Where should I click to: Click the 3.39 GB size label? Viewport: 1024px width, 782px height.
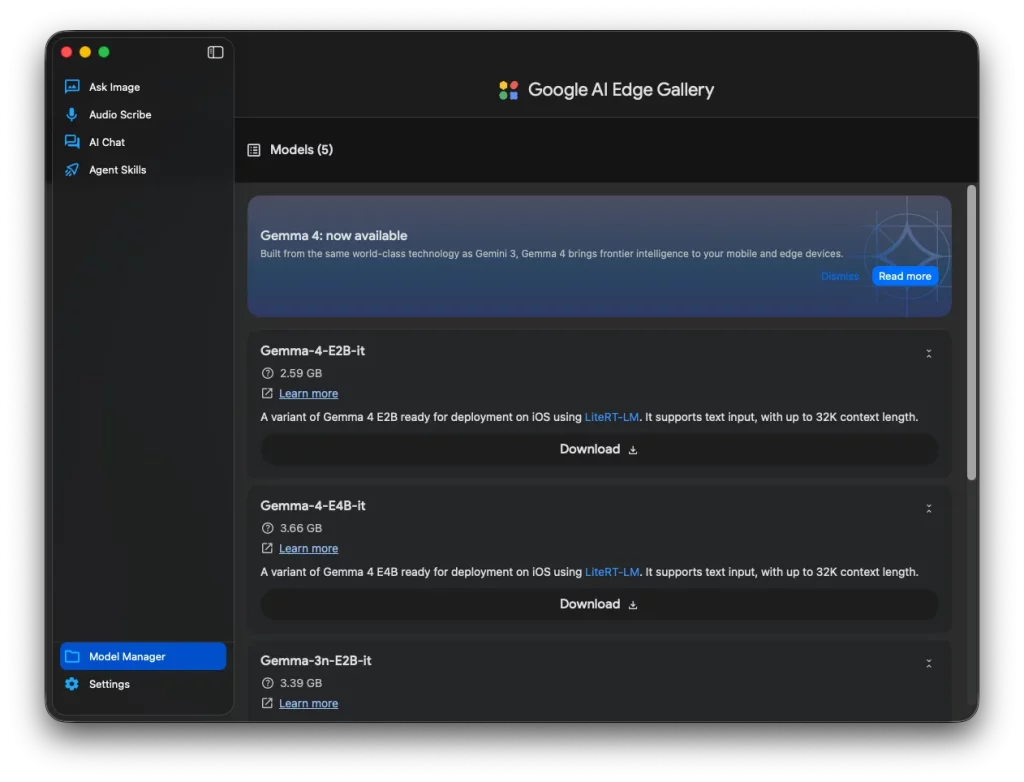(301, 683)
